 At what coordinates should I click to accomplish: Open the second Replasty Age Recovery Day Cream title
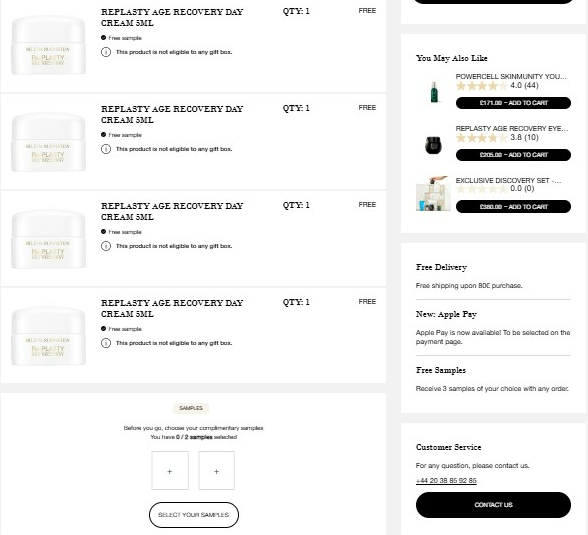click(172, 114)
